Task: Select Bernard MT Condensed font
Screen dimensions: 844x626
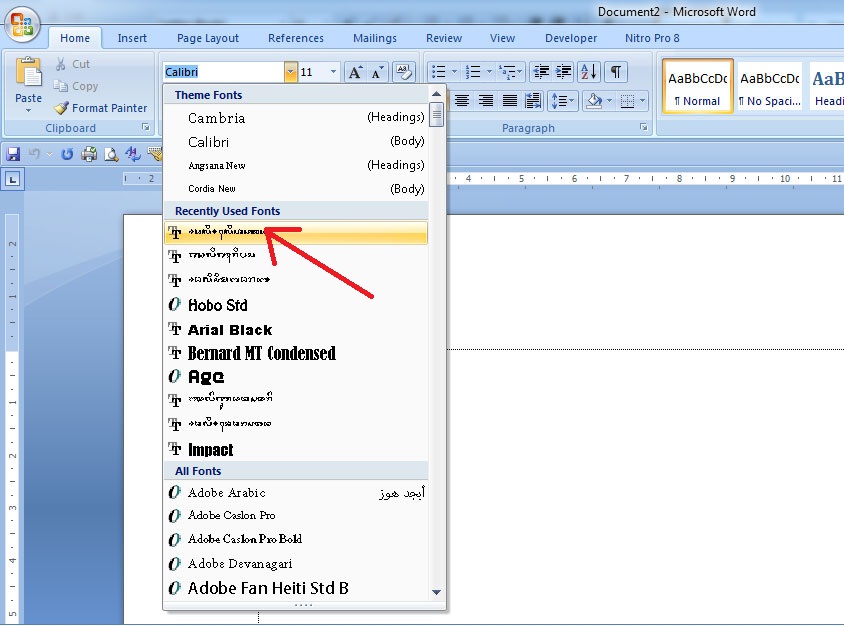Action: point(296,353)
